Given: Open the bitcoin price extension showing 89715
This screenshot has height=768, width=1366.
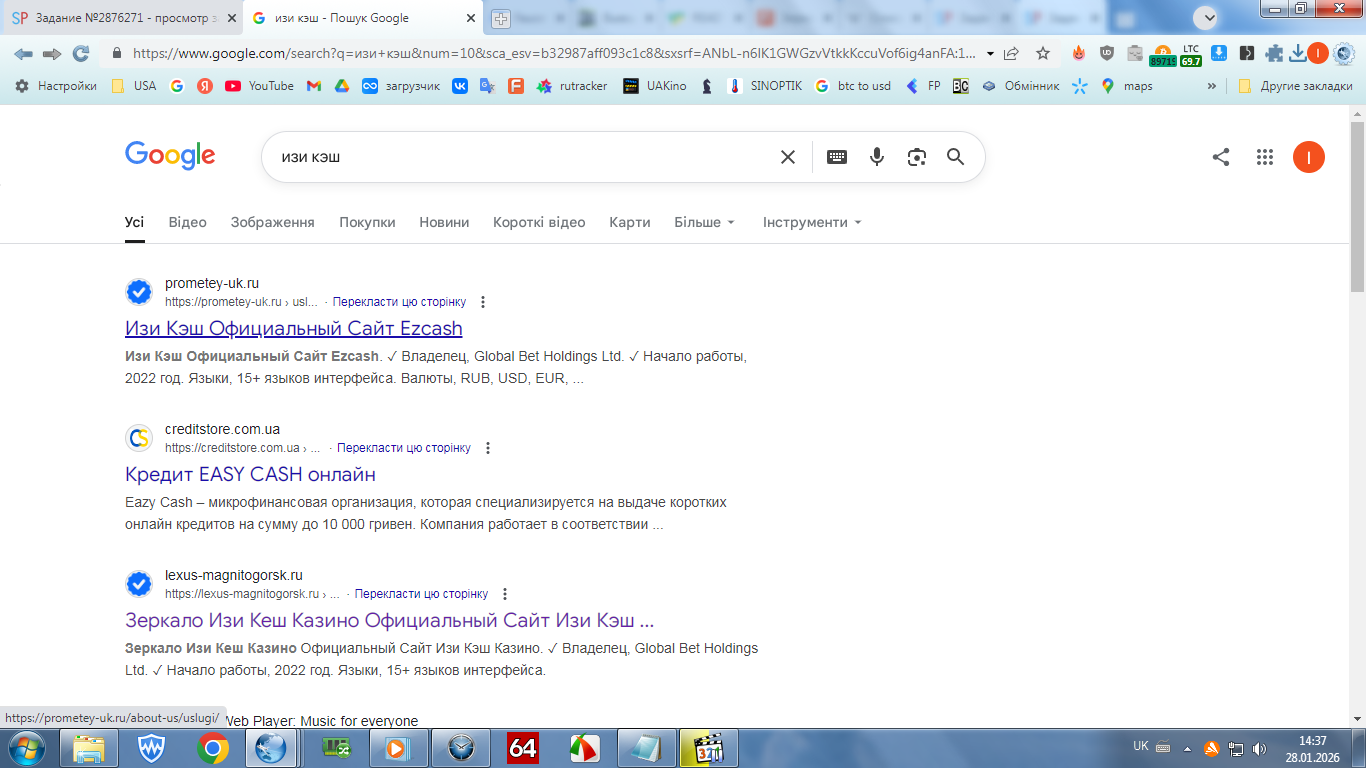Looking at the screenshot, I should pos(1162,55).
